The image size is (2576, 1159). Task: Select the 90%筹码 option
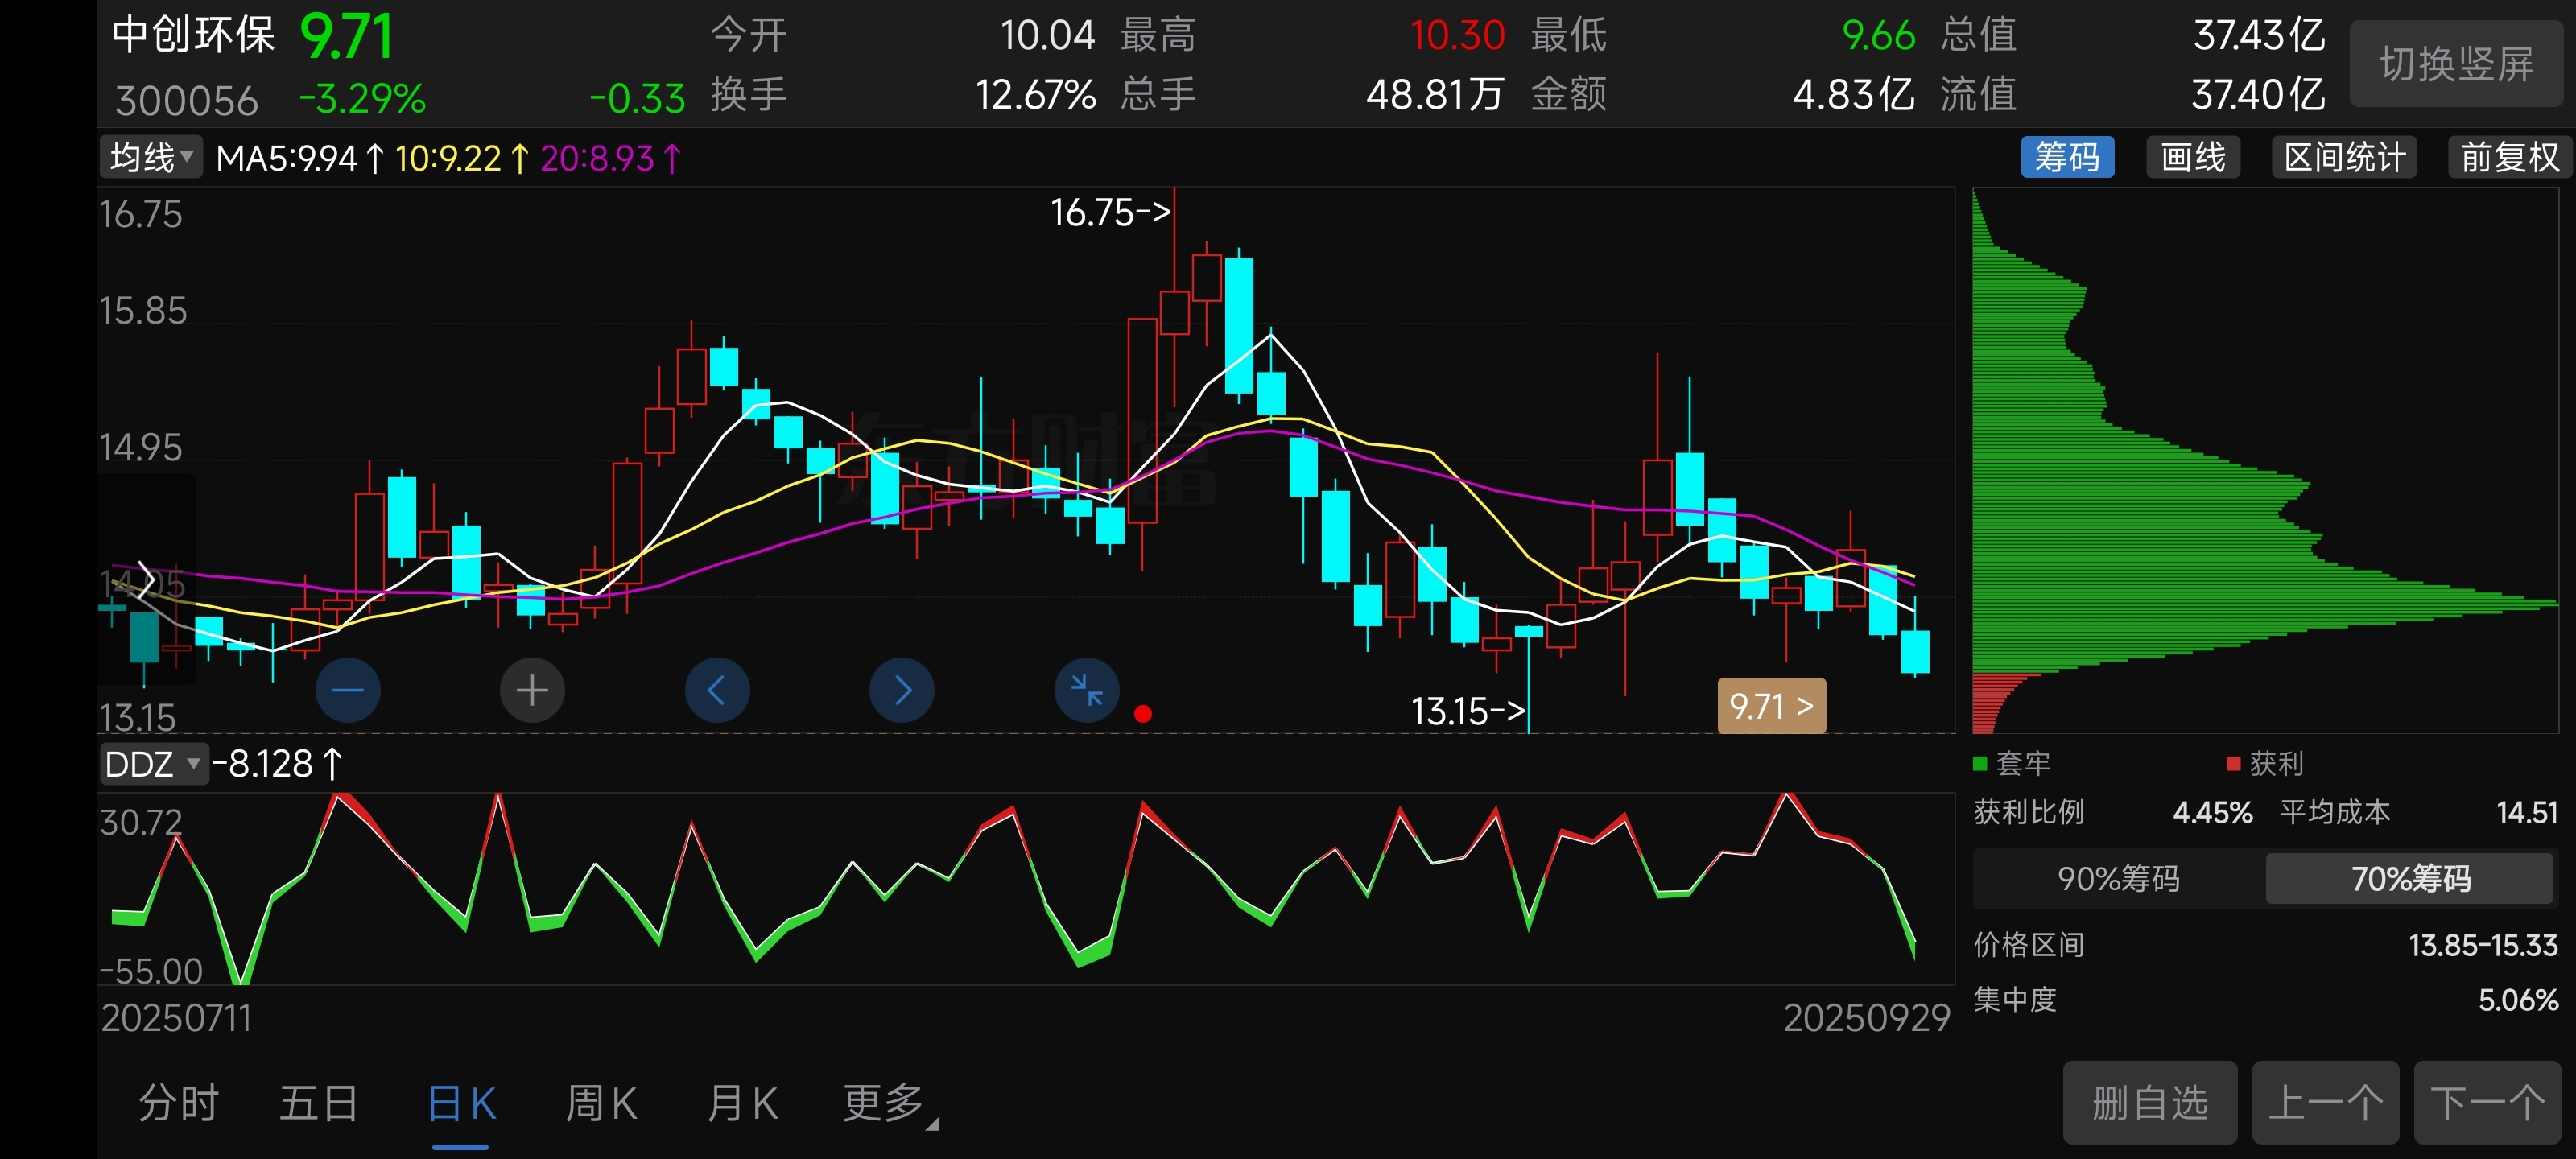point(2118,878)
